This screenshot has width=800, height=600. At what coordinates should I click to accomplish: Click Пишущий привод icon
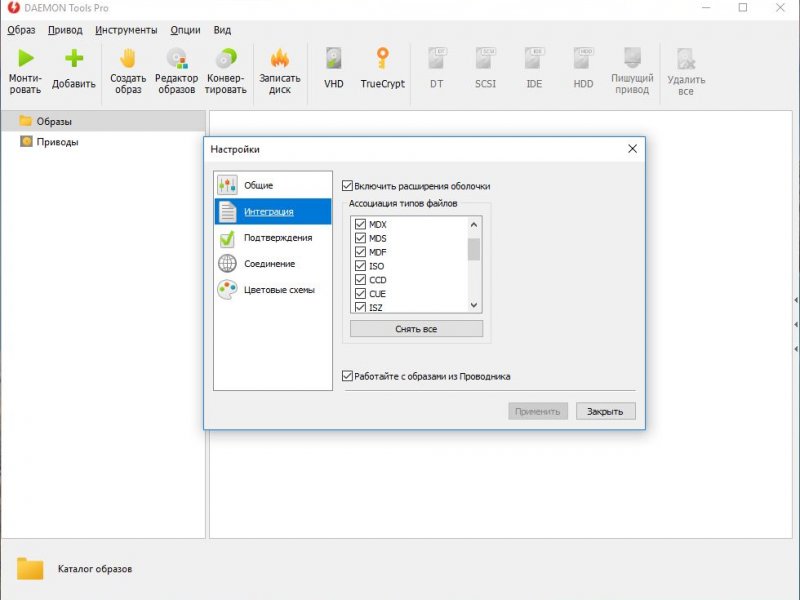(633, 58)
